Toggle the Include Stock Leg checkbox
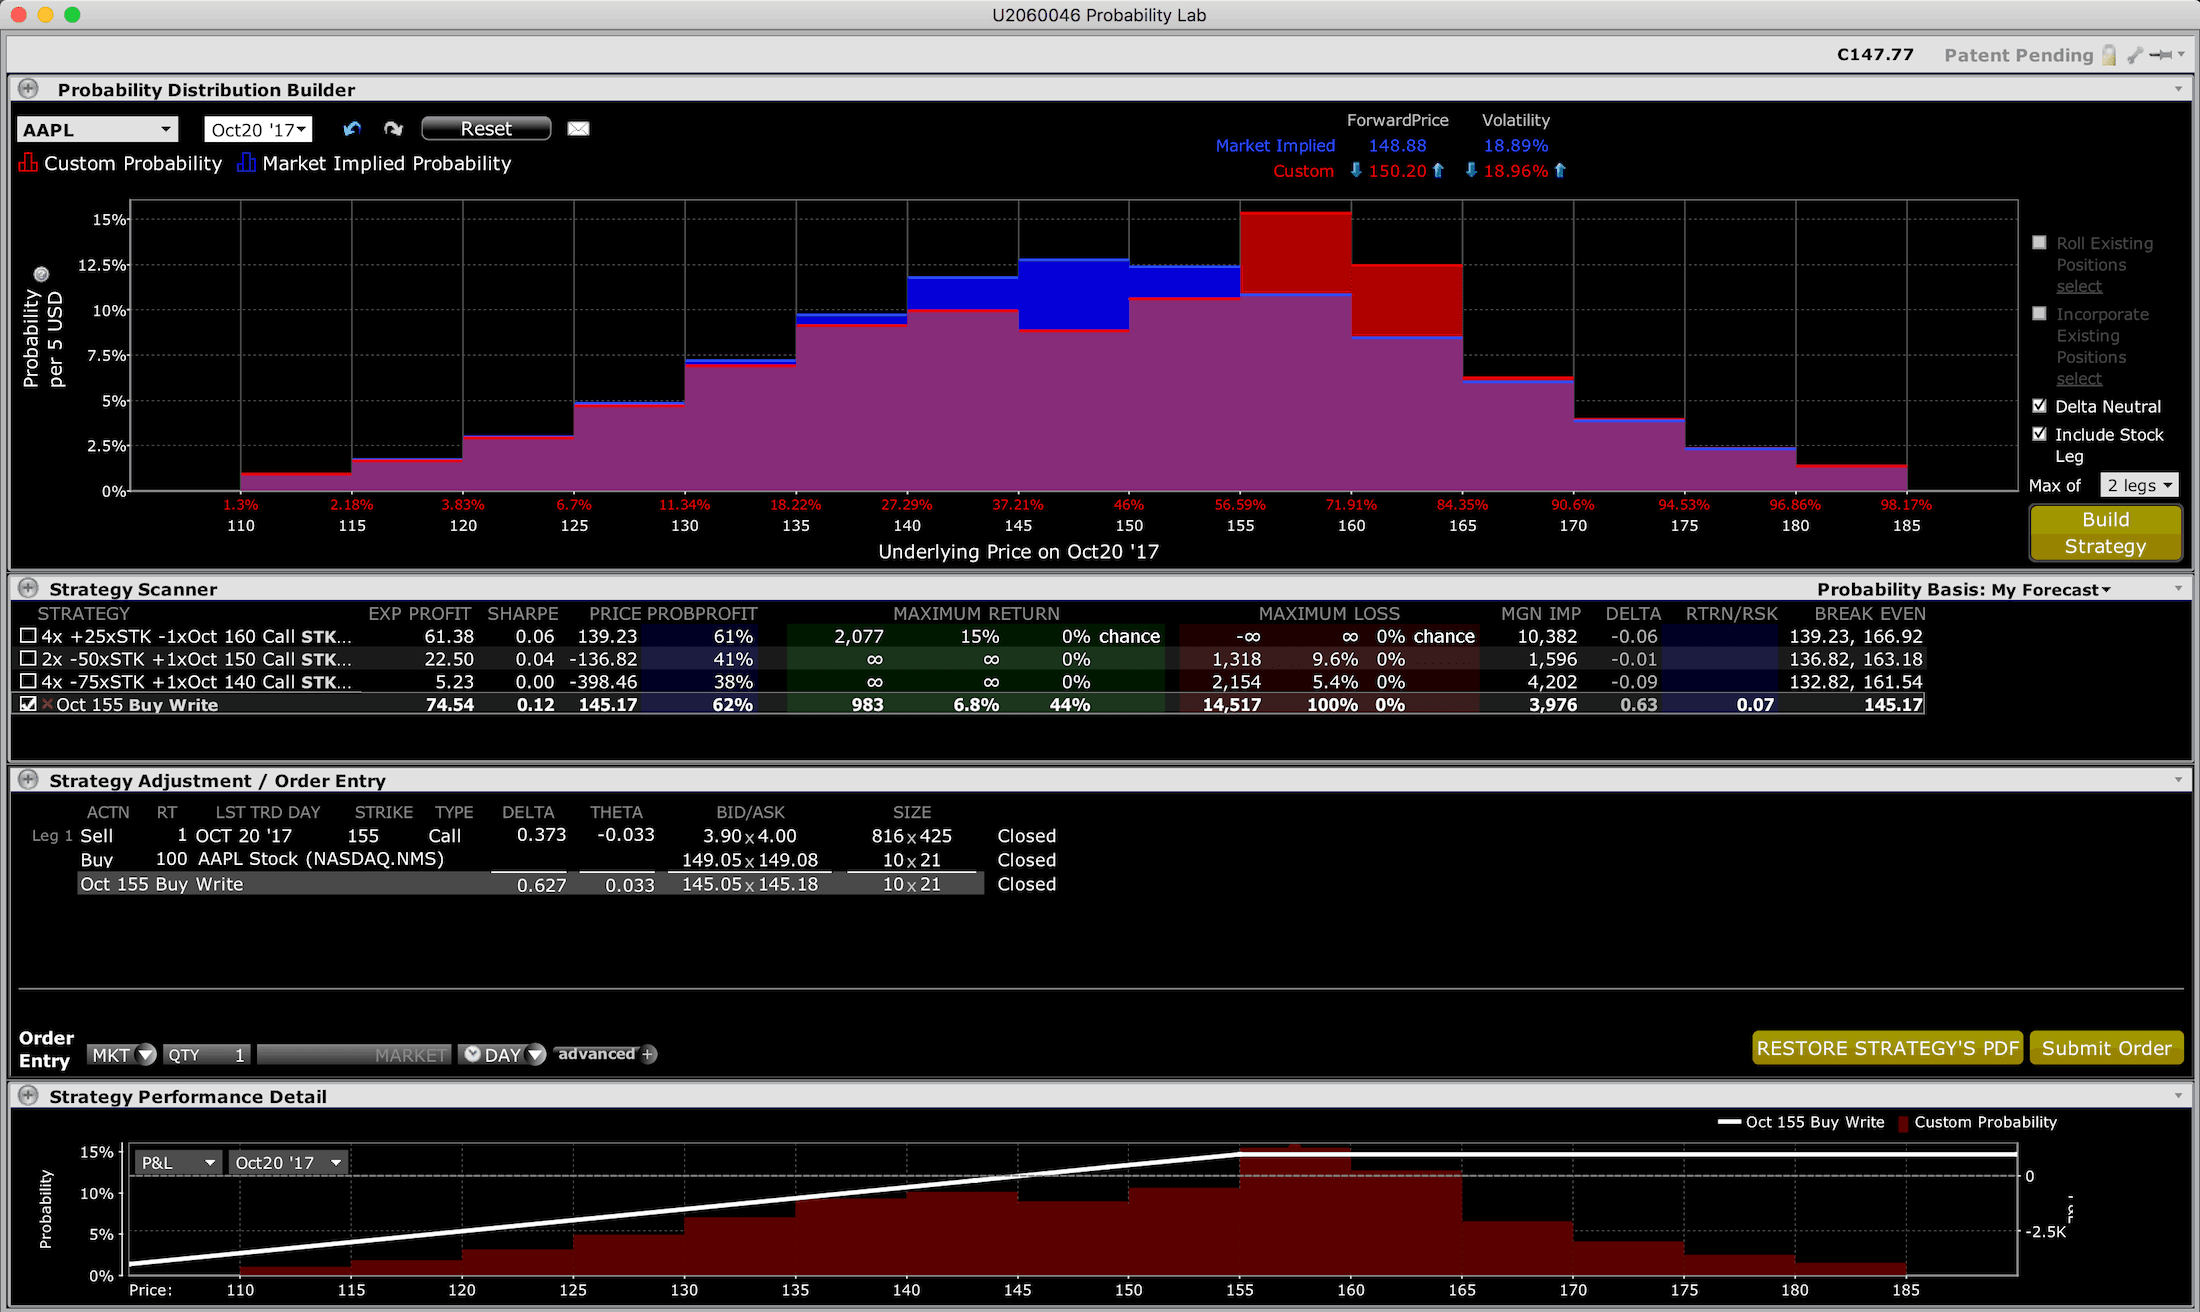This screenshot has width=2200, height=1312. (2040, 434)
